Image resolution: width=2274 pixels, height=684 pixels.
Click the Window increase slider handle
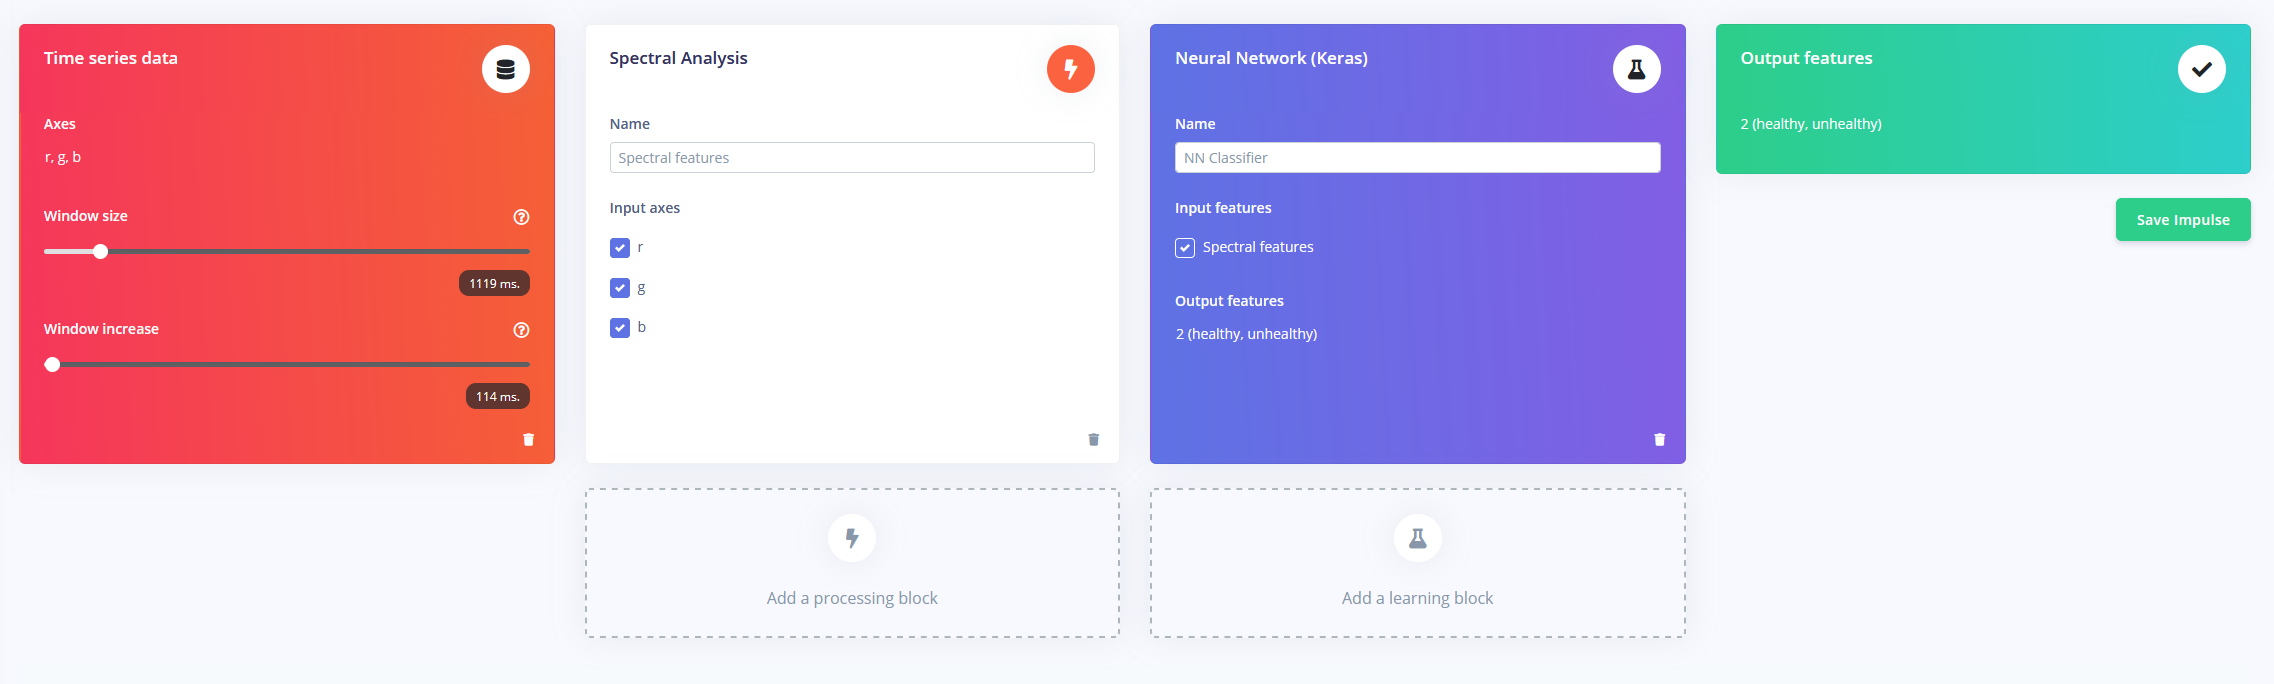coord(53,365)
